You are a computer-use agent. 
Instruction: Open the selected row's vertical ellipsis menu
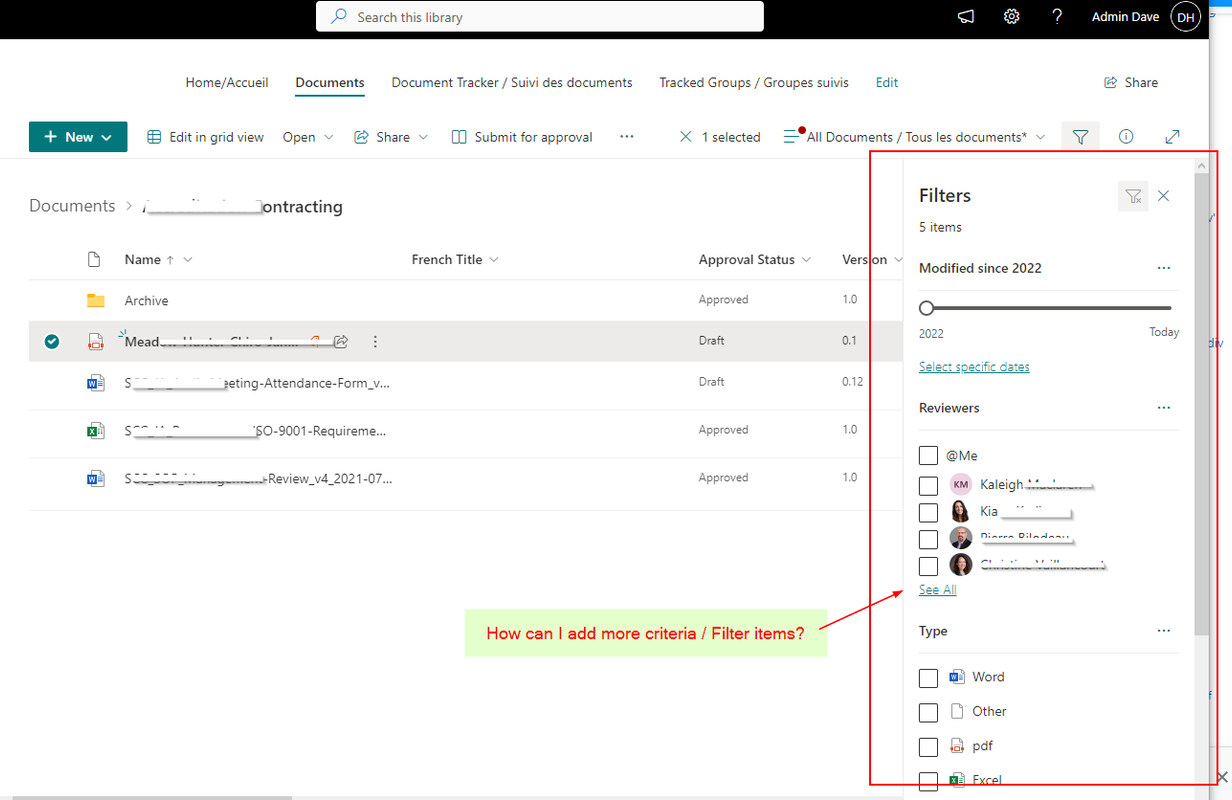(375, 341)
